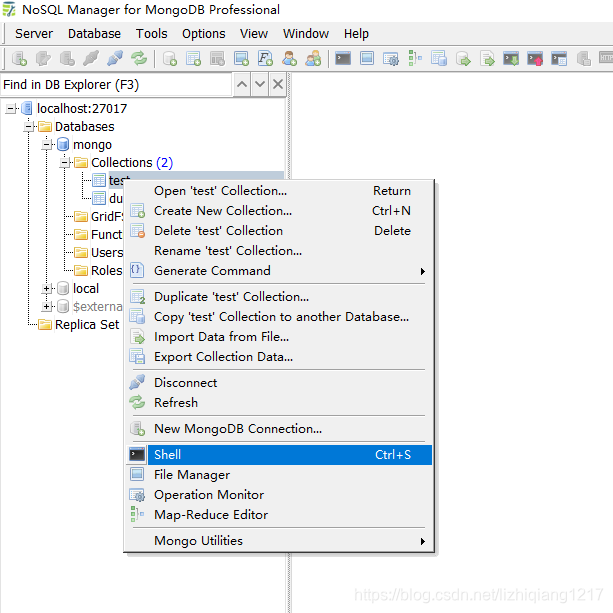Screen dimensions: 613x613
Task: Click the Copy Collection to Database toolbar icon
Action: 439,59
